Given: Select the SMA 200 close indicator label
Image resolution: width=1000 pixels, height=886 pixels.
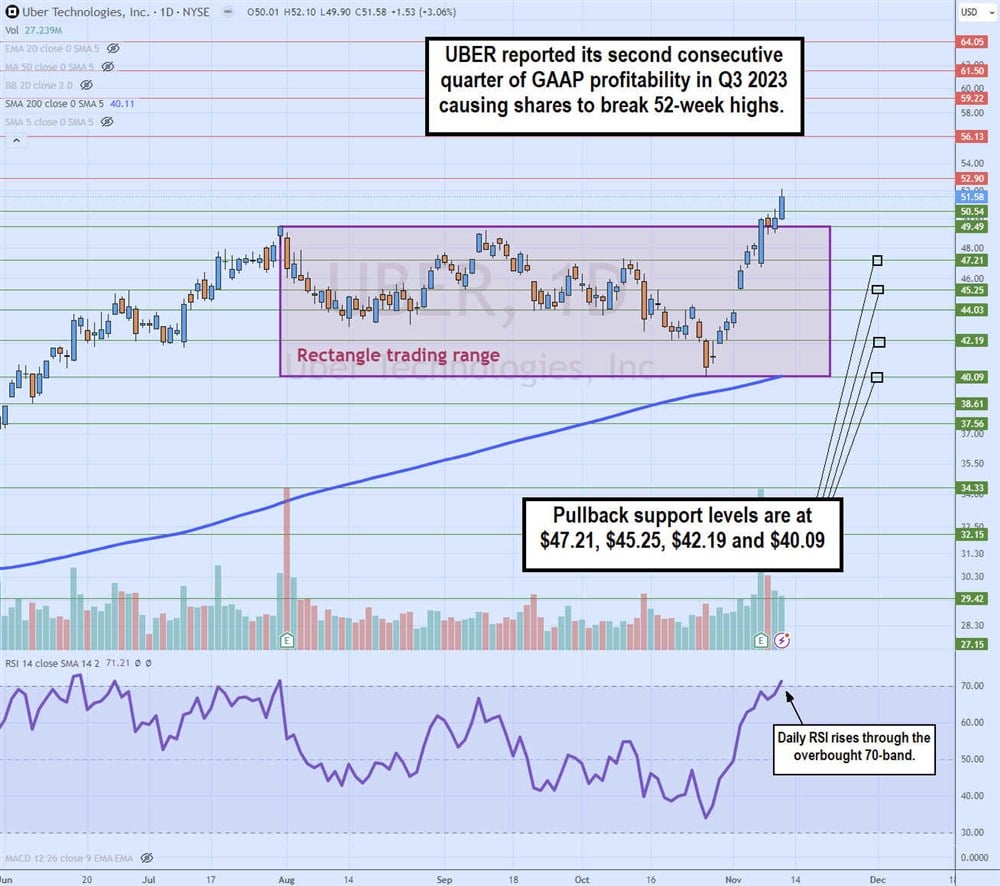Looking at the screenshot, I should 54,103.
